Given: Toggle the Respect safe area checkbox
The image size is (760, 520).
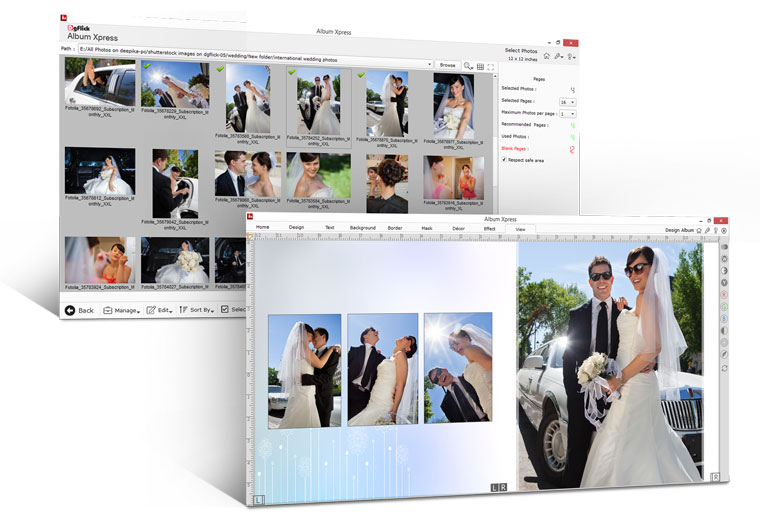Looking at the screenshot, I should pyautogui.click(x=504, y=159).
